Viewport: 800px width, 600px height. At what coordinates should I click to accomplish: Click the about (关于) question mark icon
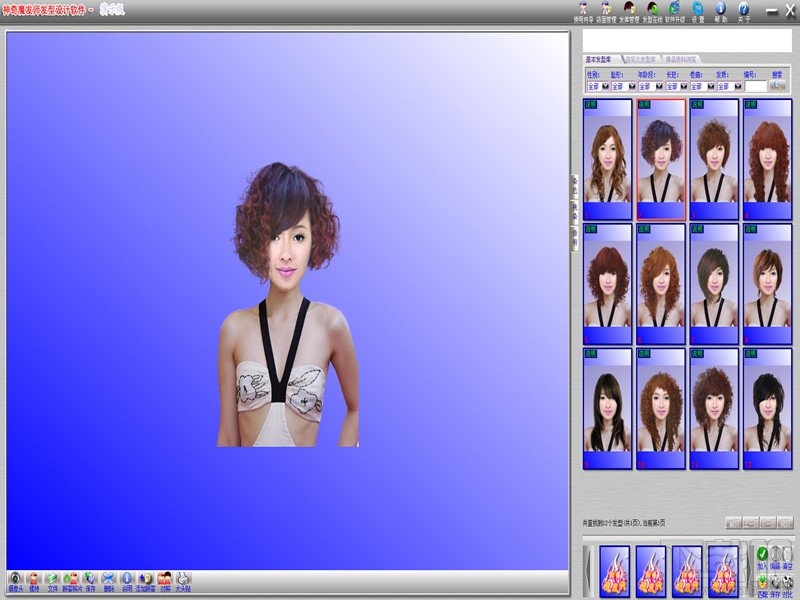pyautogui.click(x=744, y=11)
